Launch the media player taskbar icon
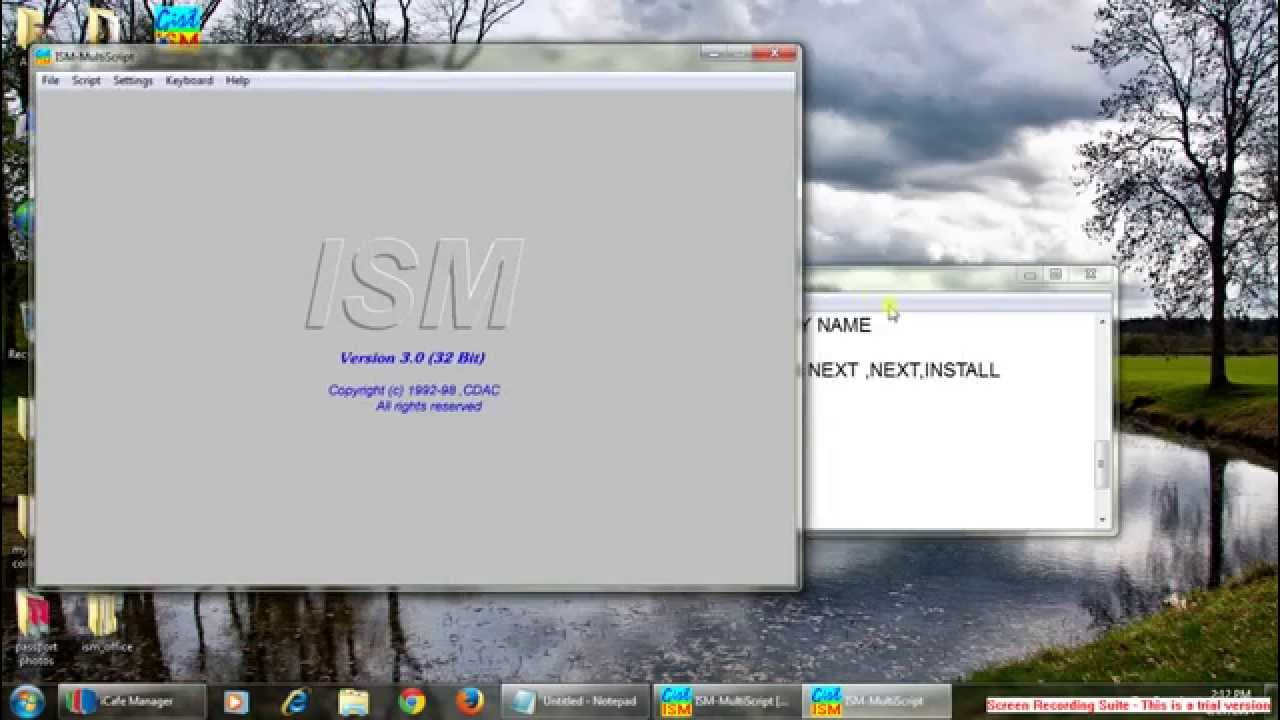The image size is (1280, 720). coord(236,701)
